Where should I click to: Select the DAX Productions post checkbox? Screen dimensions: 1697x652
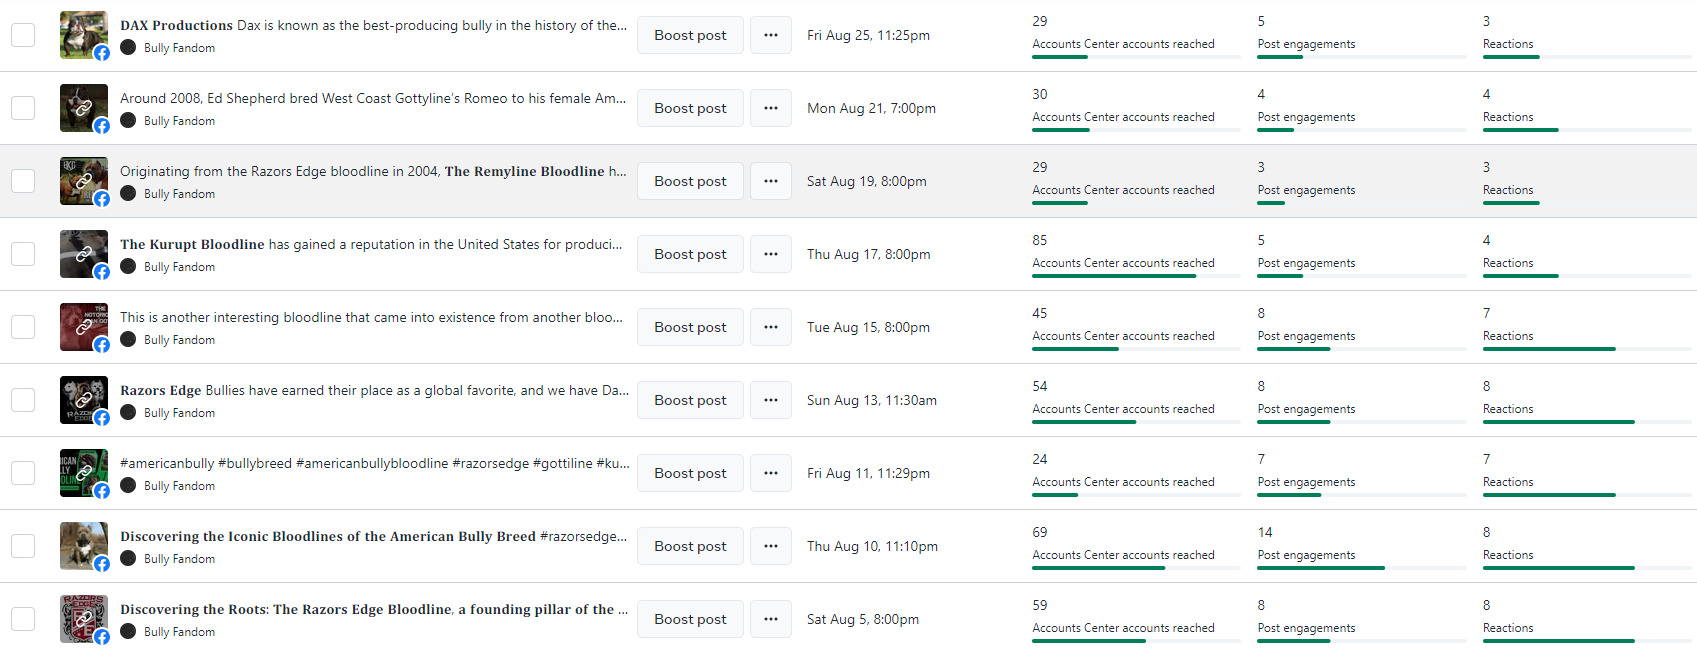click(23, 35)
